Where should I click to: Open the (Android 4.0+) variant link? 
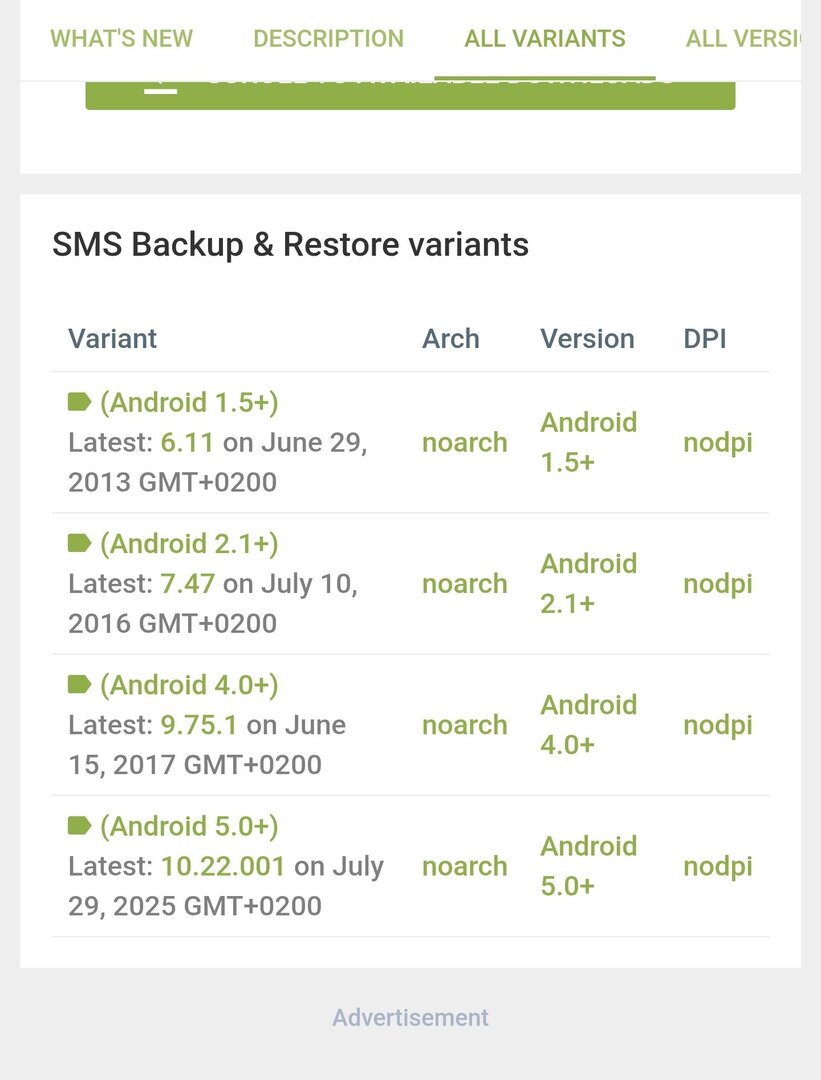189,684
